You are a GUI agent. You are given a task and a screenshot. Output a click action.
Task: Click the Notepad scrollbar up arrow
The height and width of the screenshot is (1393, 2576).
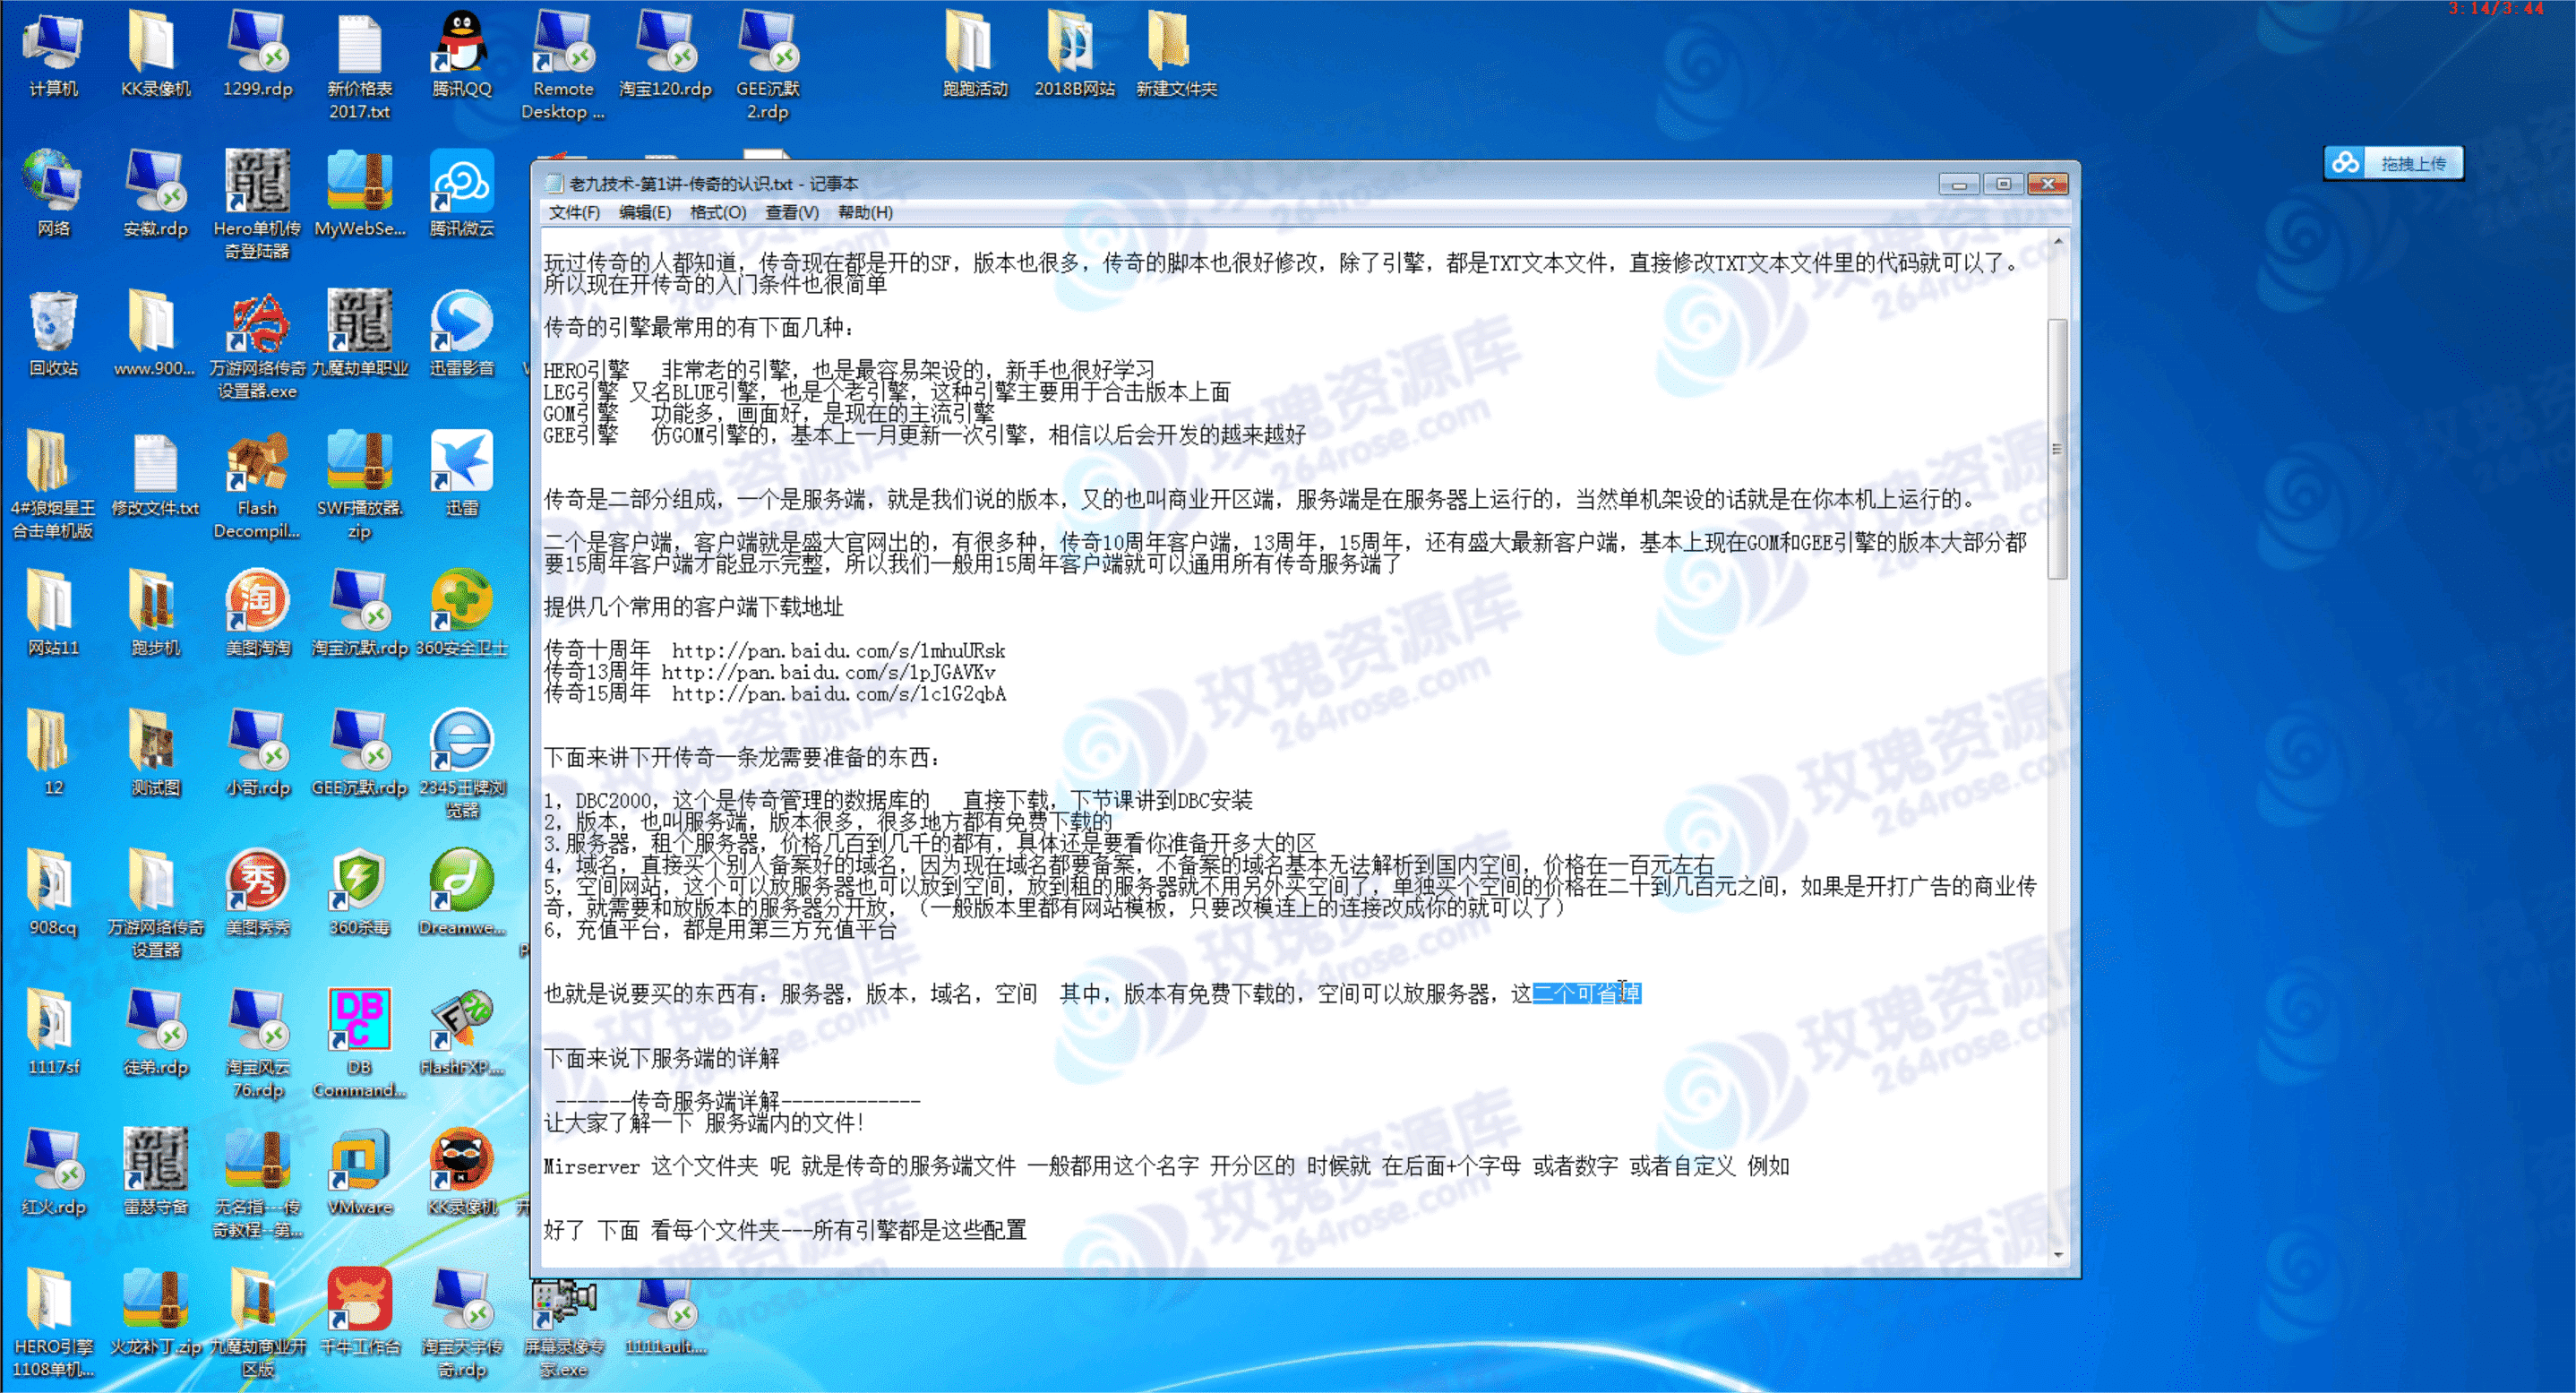click(2057, 242)
